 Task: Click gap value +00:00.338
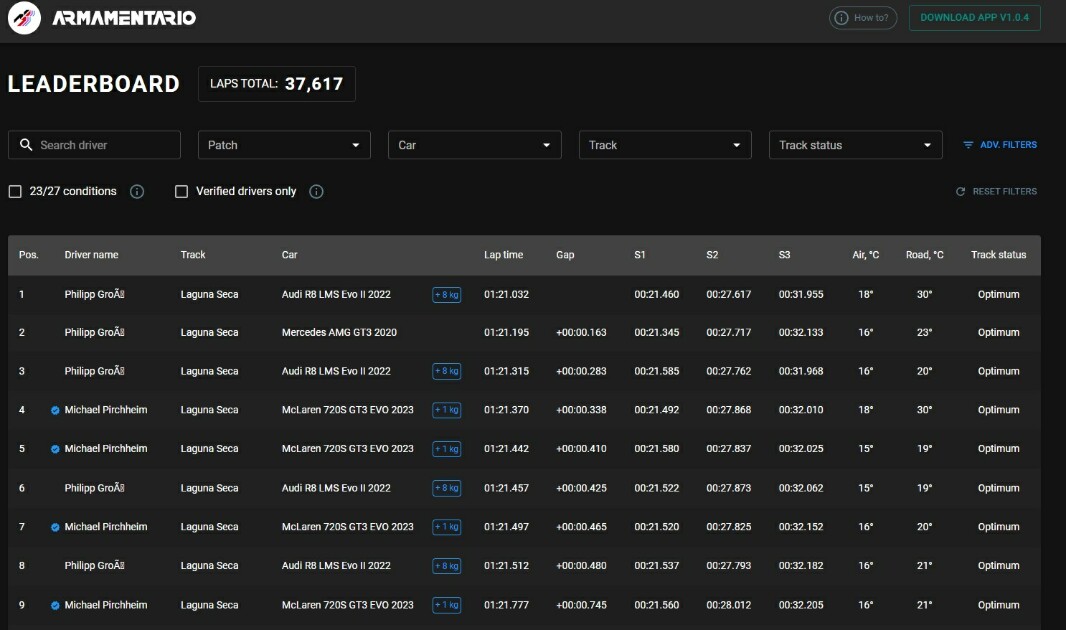click(581, 410)
